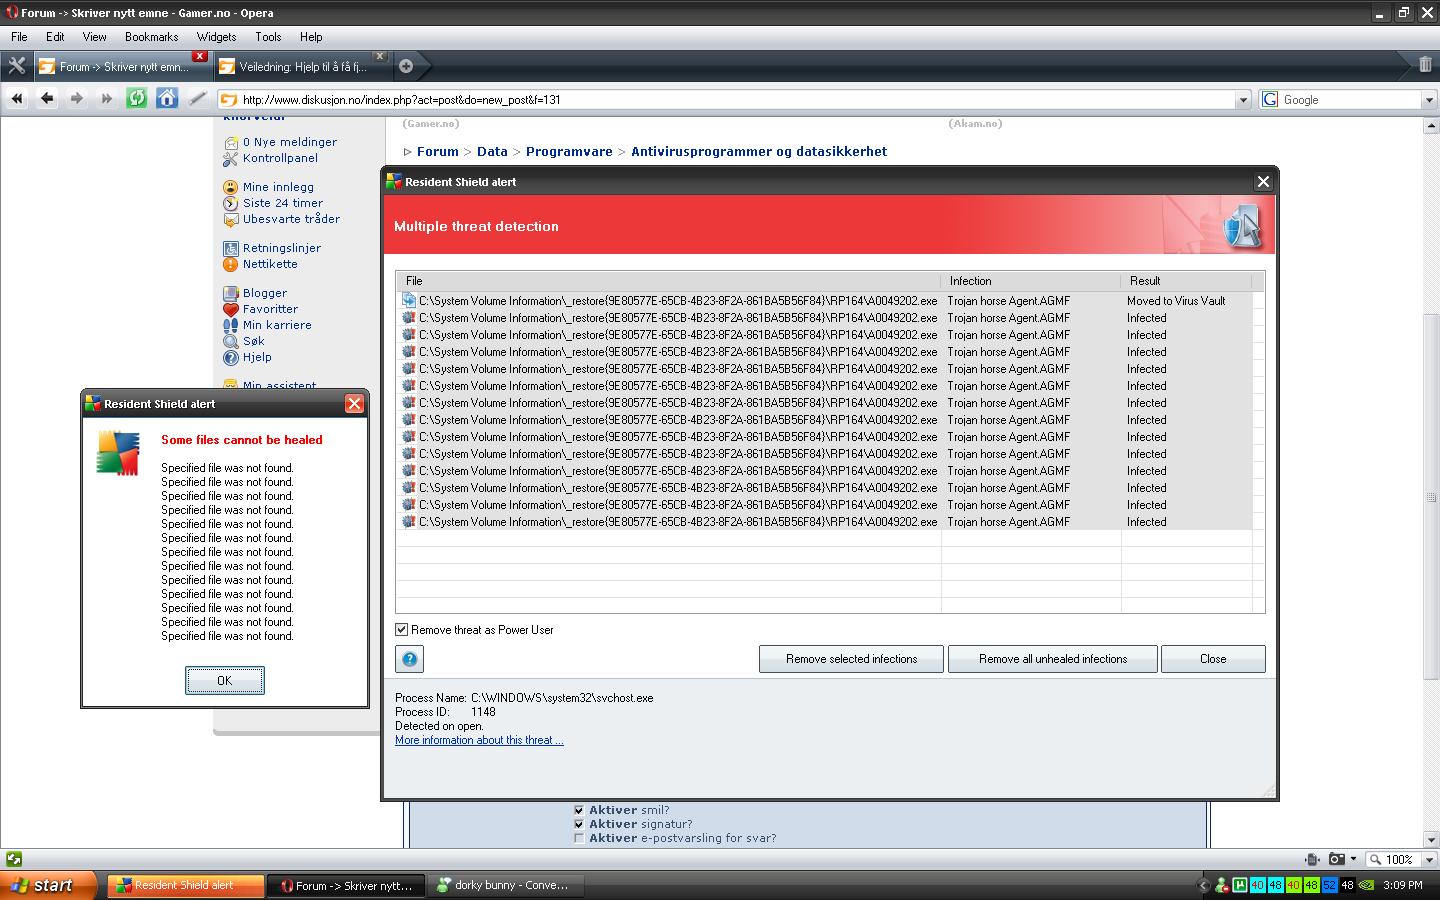The width and height of the screenshot is (1440, 900).
Task: Open closed tabs trash can icon
Action: click(1425, 65)
